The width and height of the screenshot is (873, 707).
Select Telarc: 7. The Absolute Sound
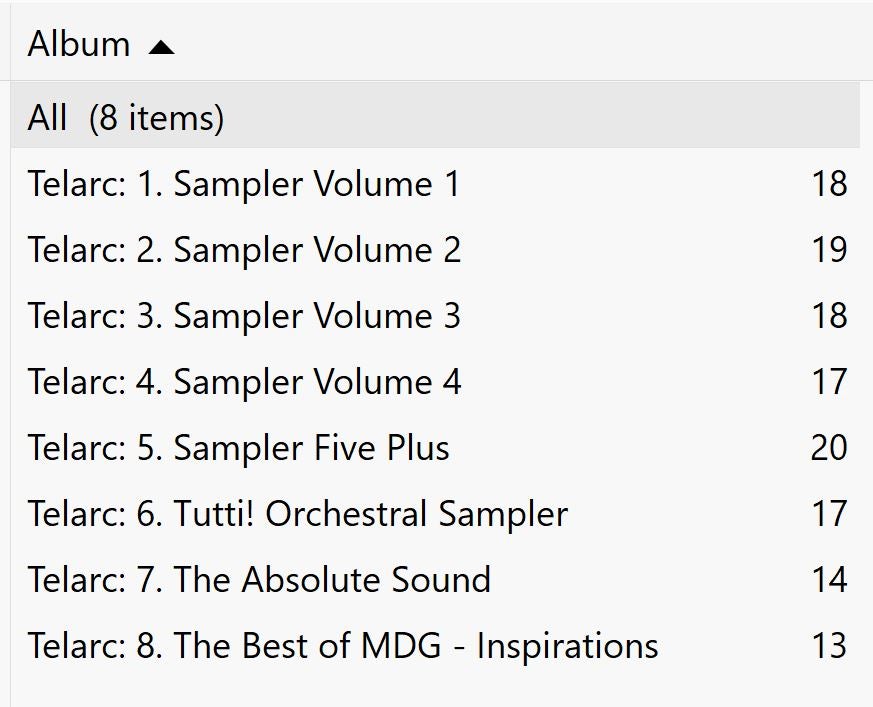(259, 580)
